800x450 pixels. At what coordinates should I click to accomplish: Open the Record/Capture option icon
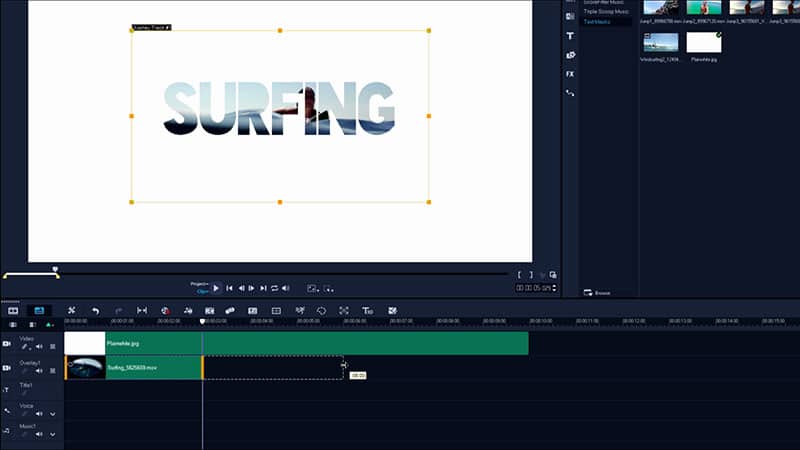165,311
